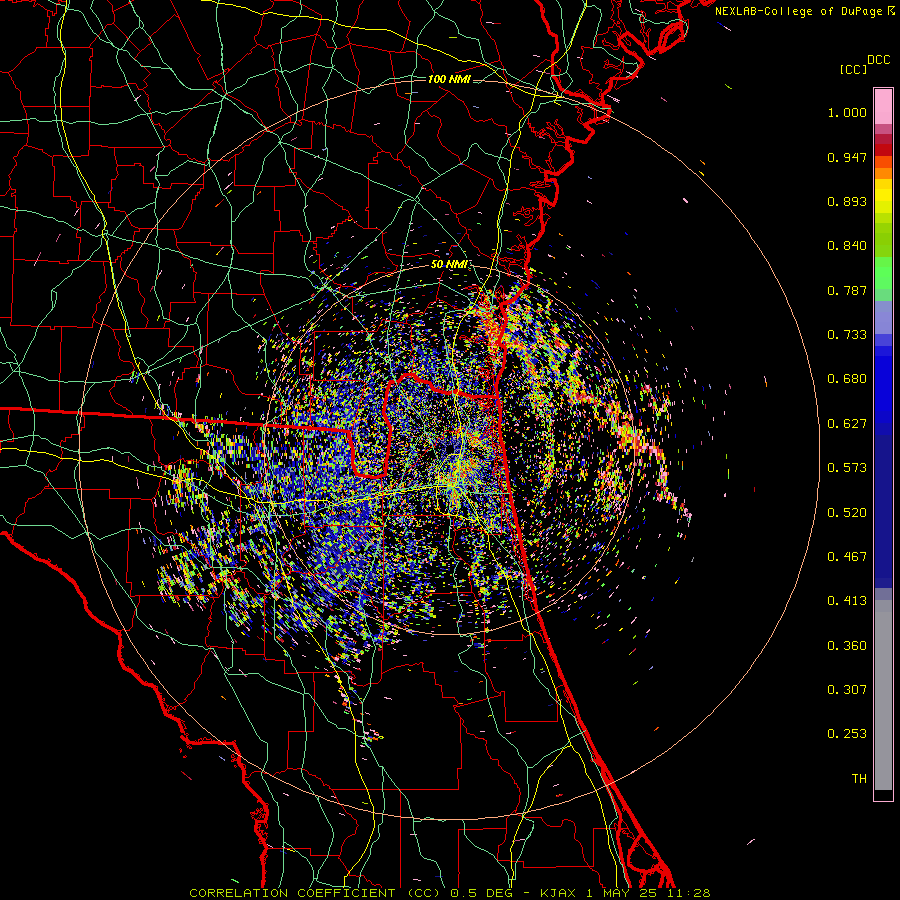Click the 11:28 time stamp in caption

click(x=690, y=893)
